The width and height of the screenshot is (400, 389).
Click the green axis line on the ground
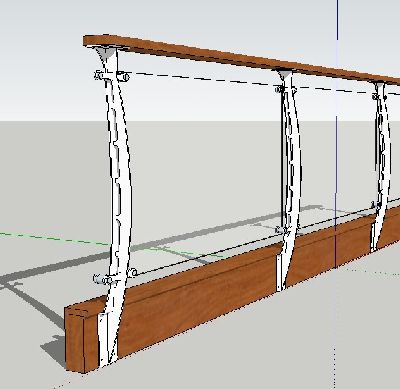(x=53, y=238)
